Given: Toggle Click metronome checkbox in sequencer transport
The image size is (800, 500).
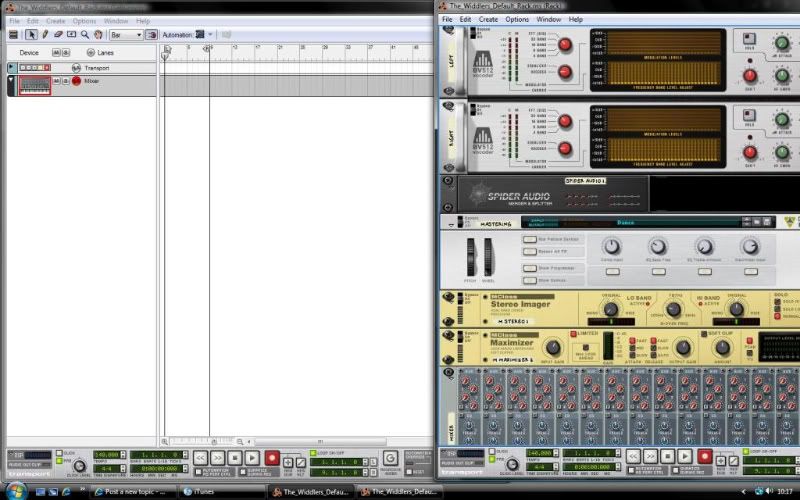Looking at the screenshot, I should [59, 453].
